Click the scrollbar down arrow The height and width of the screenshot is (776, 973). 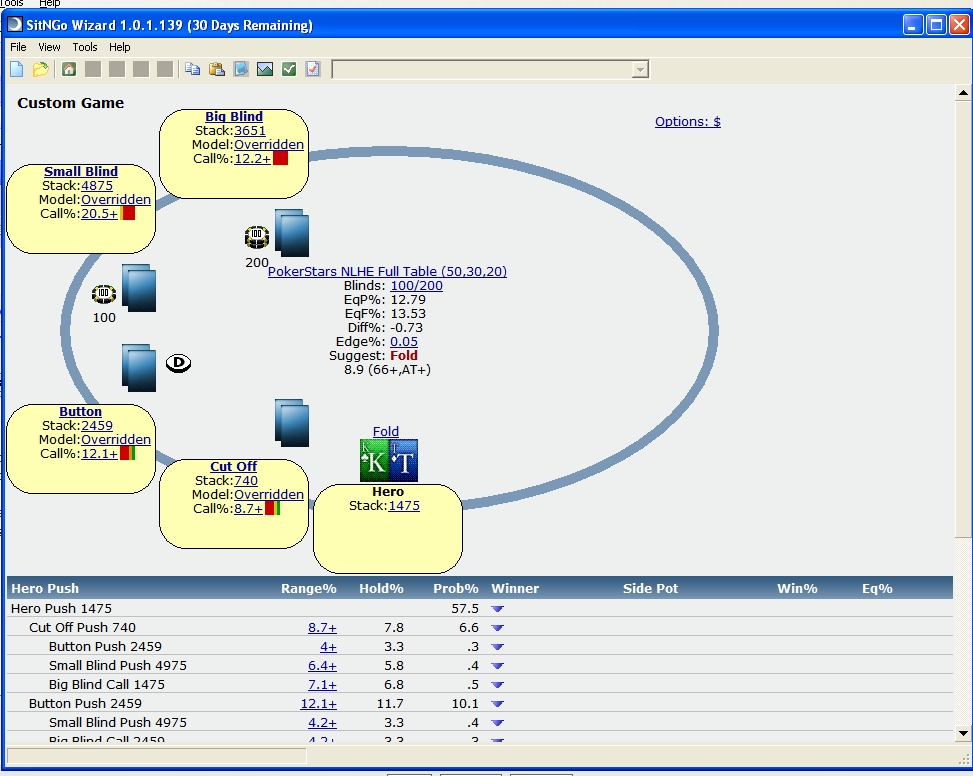click(962, 733)
